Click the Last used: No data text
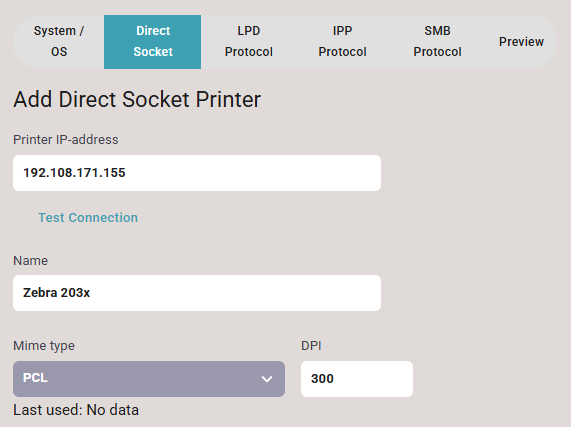This screenshot has height=427, width=571. click(76, 410)
